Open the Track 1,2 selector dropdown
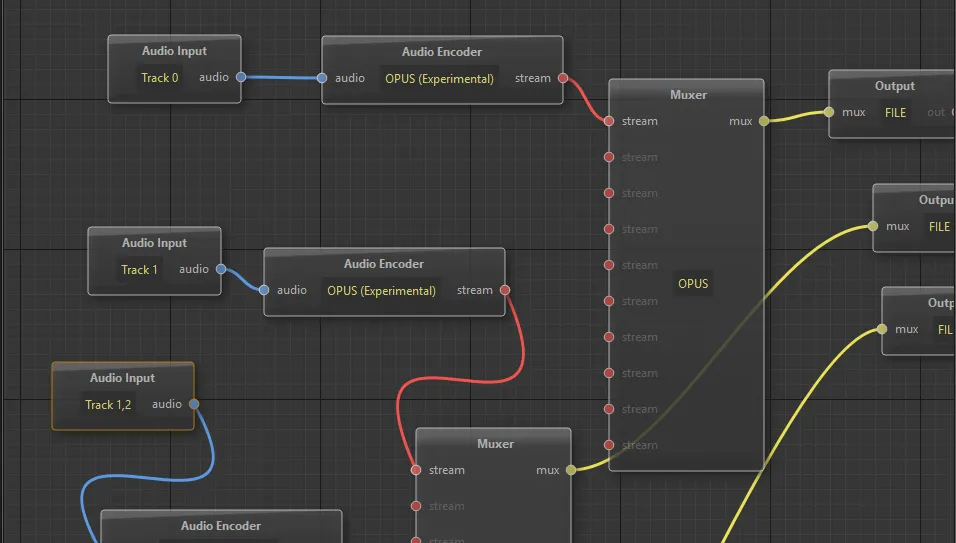Viewport: 956px width, 543px height. (x=108, y=404)
